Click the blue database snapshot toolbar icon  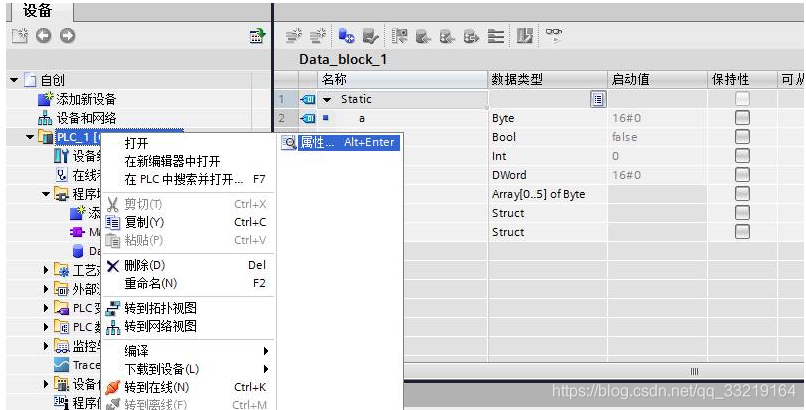(x=346, y=36)
